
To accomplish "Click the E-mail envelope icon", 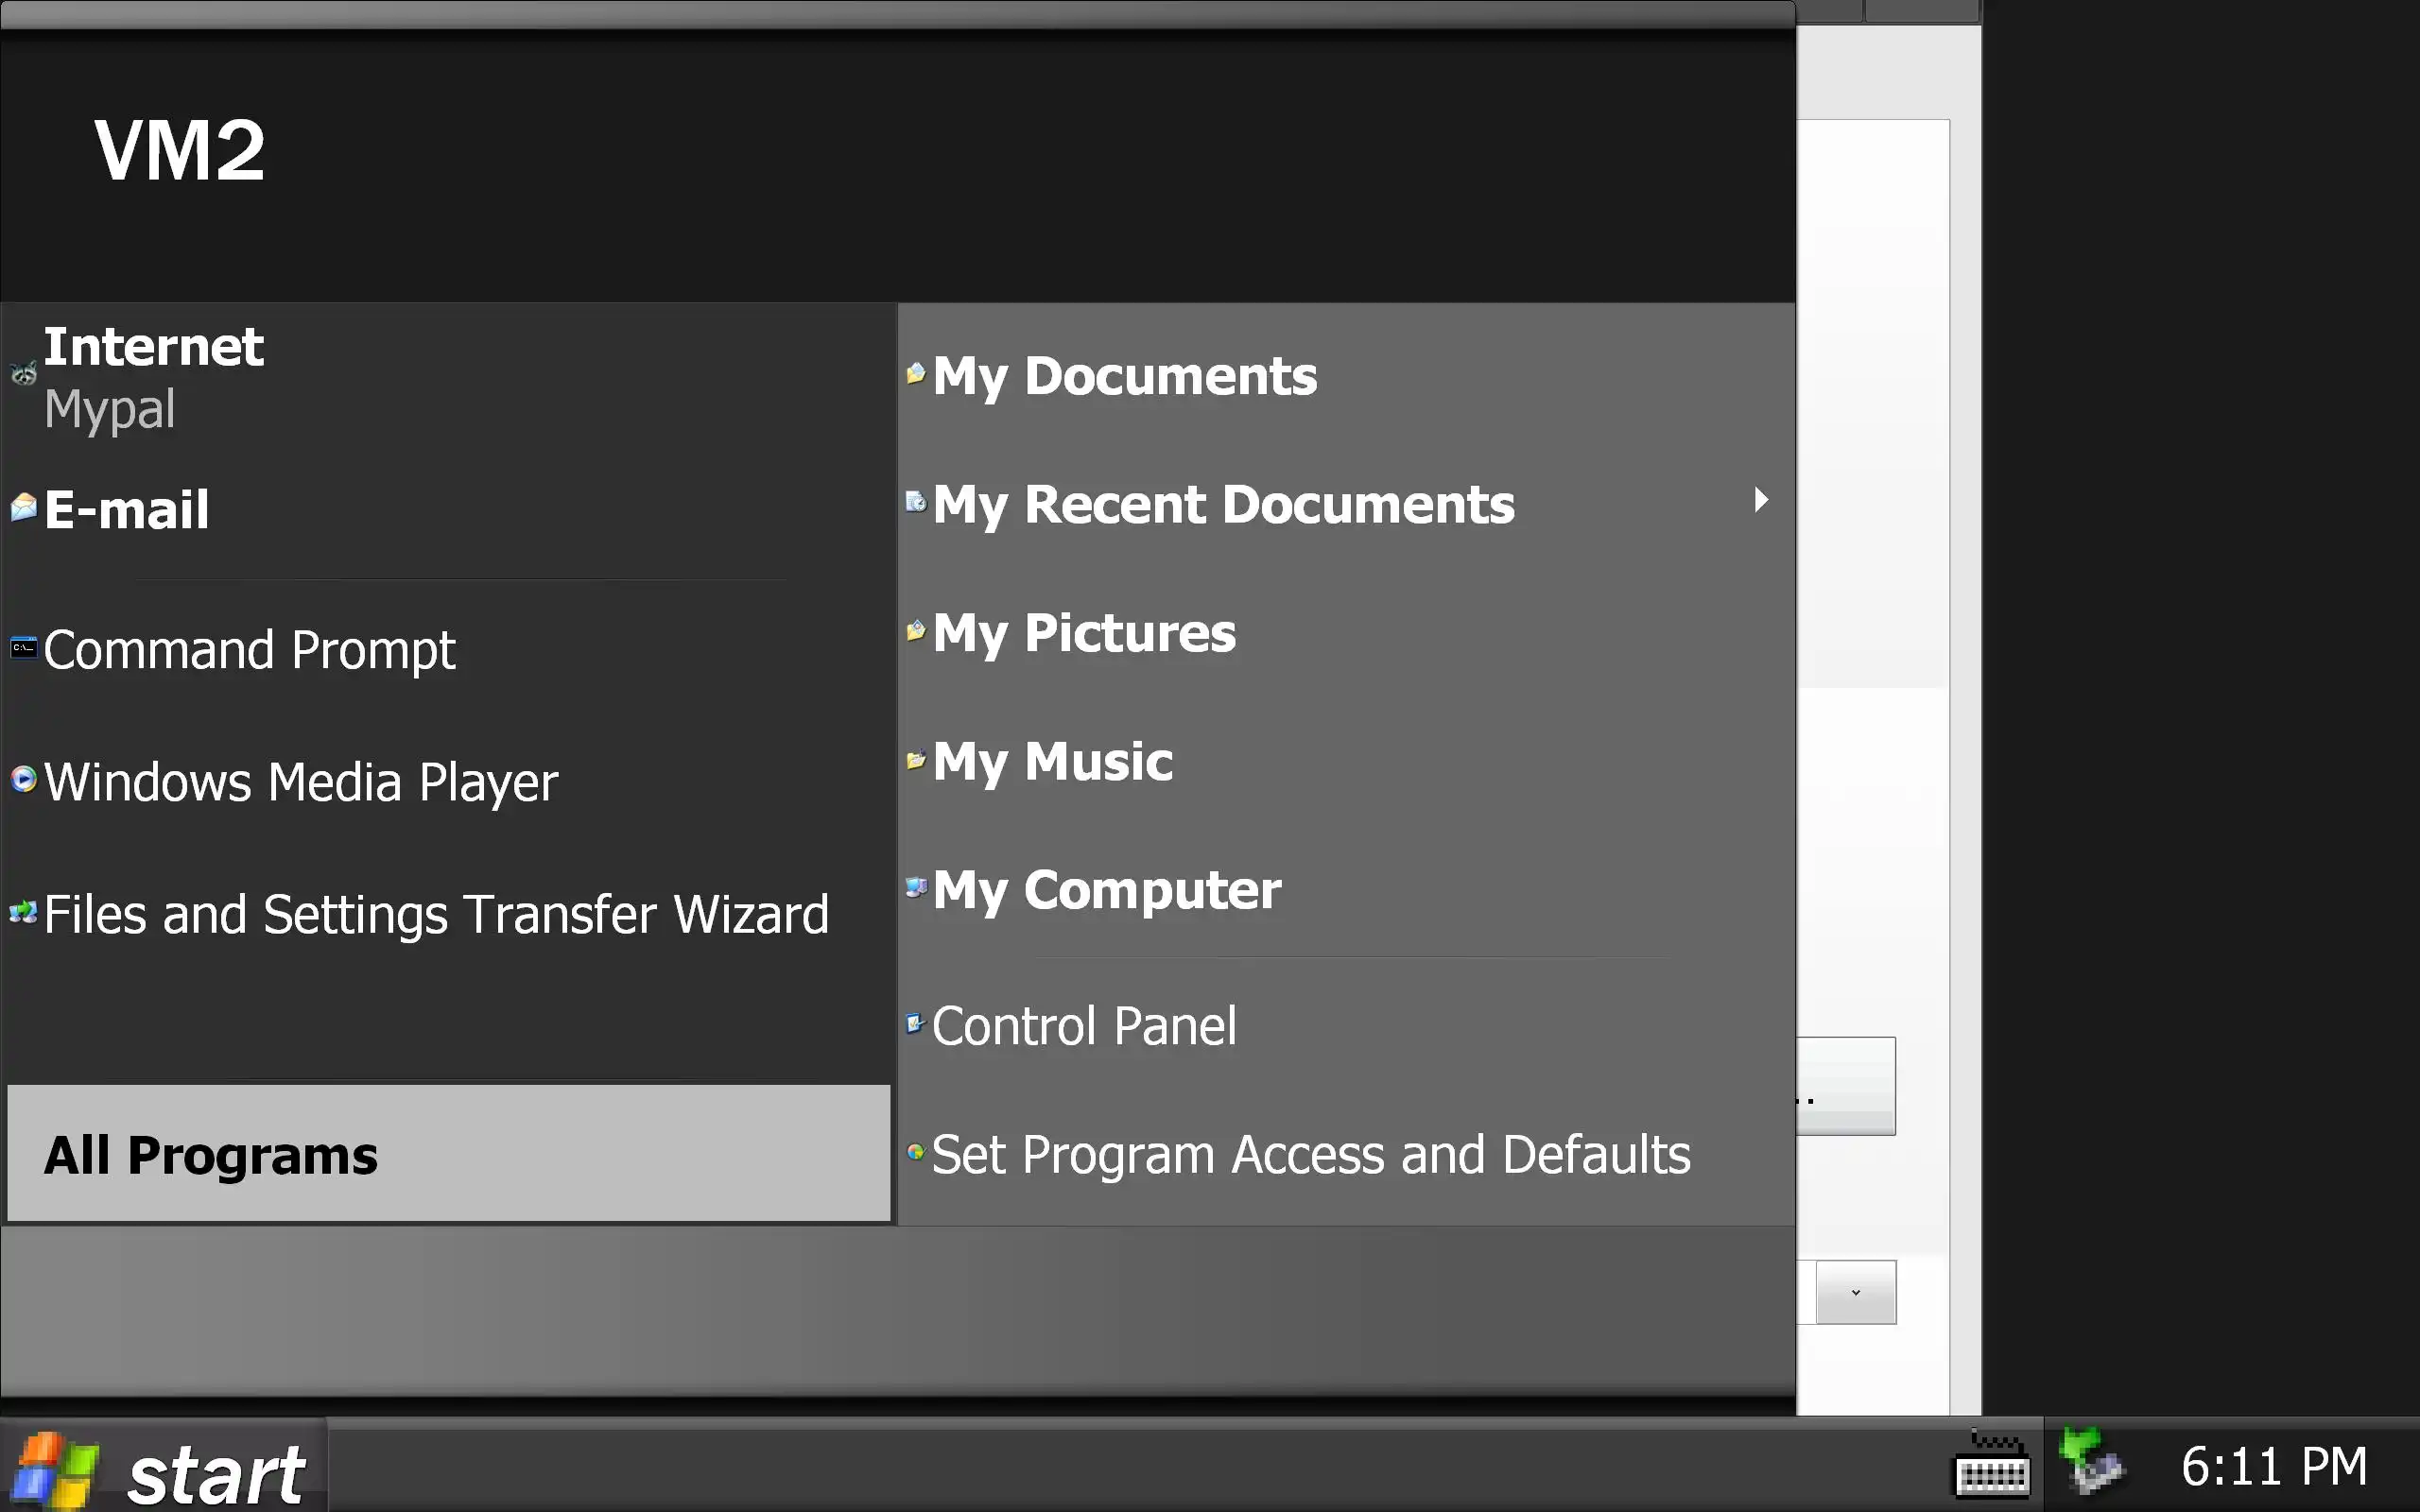I will [x=23, y=508].
